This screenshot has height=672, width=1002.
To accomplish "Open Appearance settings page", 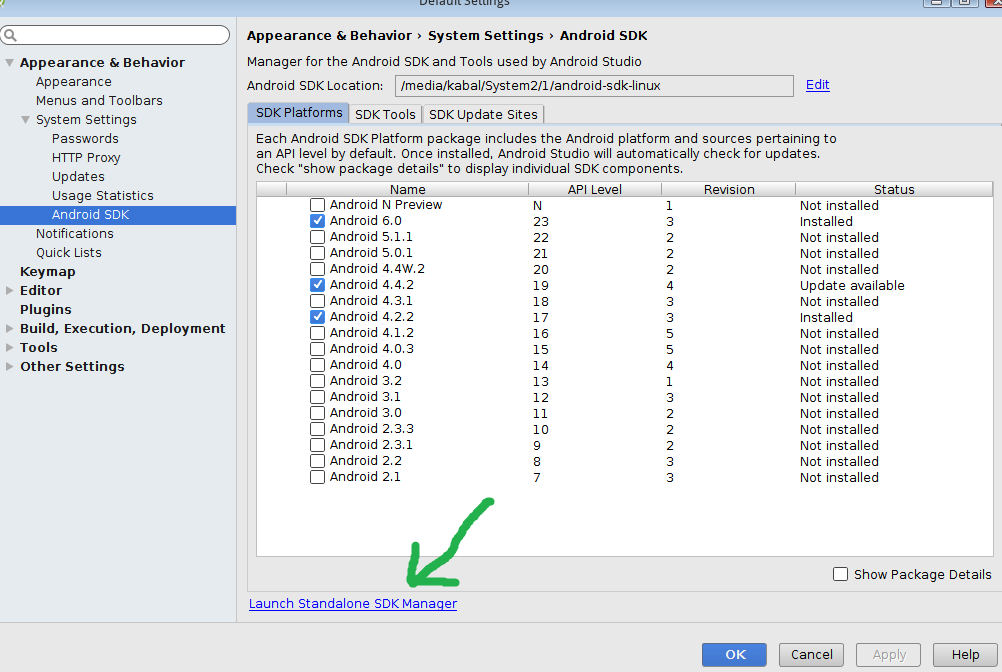I will (x=73, y=82).
